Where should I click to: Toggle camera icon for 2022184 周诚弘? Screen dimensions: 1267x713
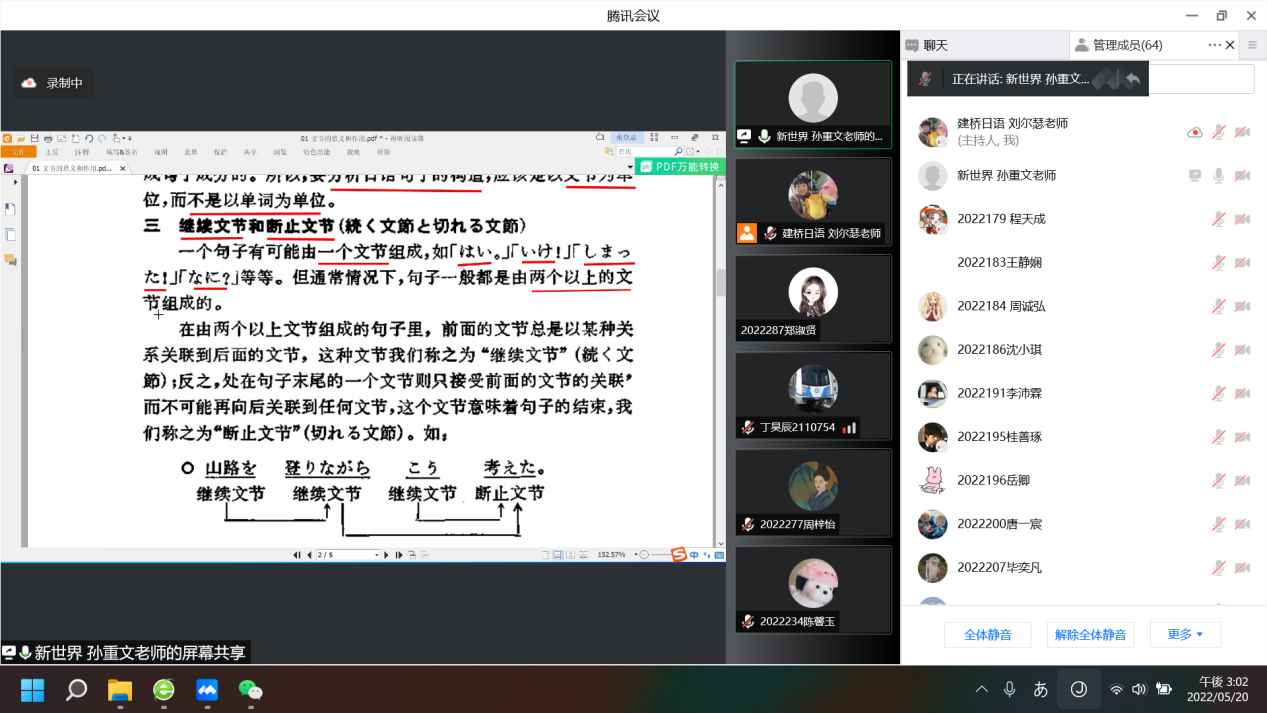click(1242, 306)
